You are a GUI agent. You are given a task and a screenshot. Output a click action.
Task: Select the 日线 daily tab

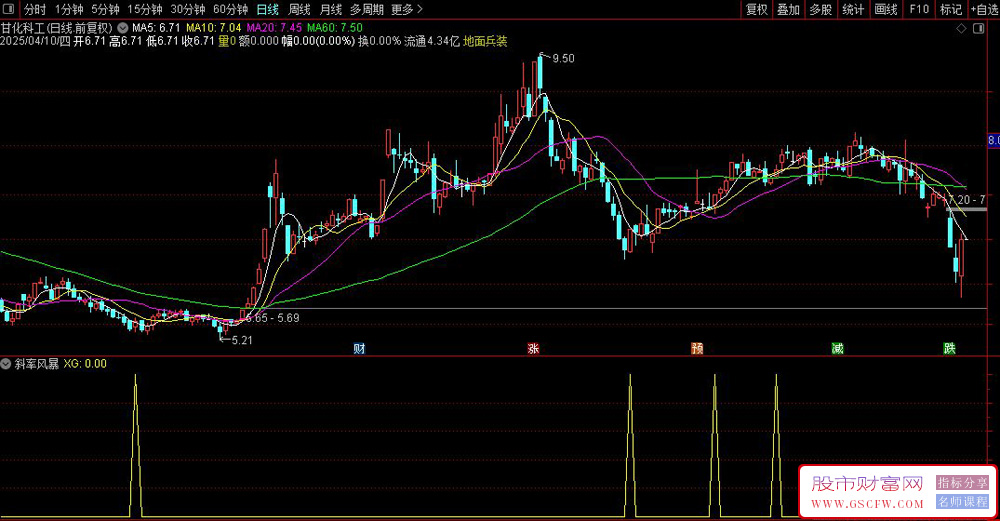point(268,10)
